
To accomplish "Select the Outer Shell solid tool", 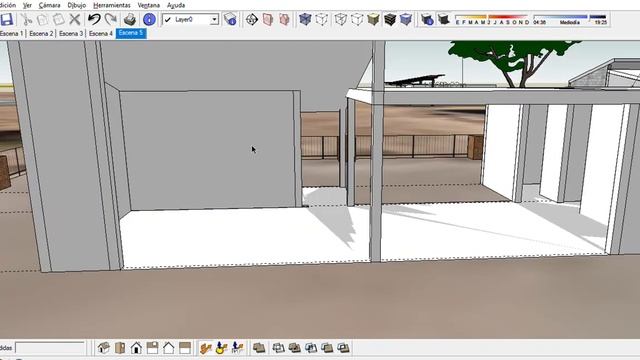I will [x=259, y=348].
